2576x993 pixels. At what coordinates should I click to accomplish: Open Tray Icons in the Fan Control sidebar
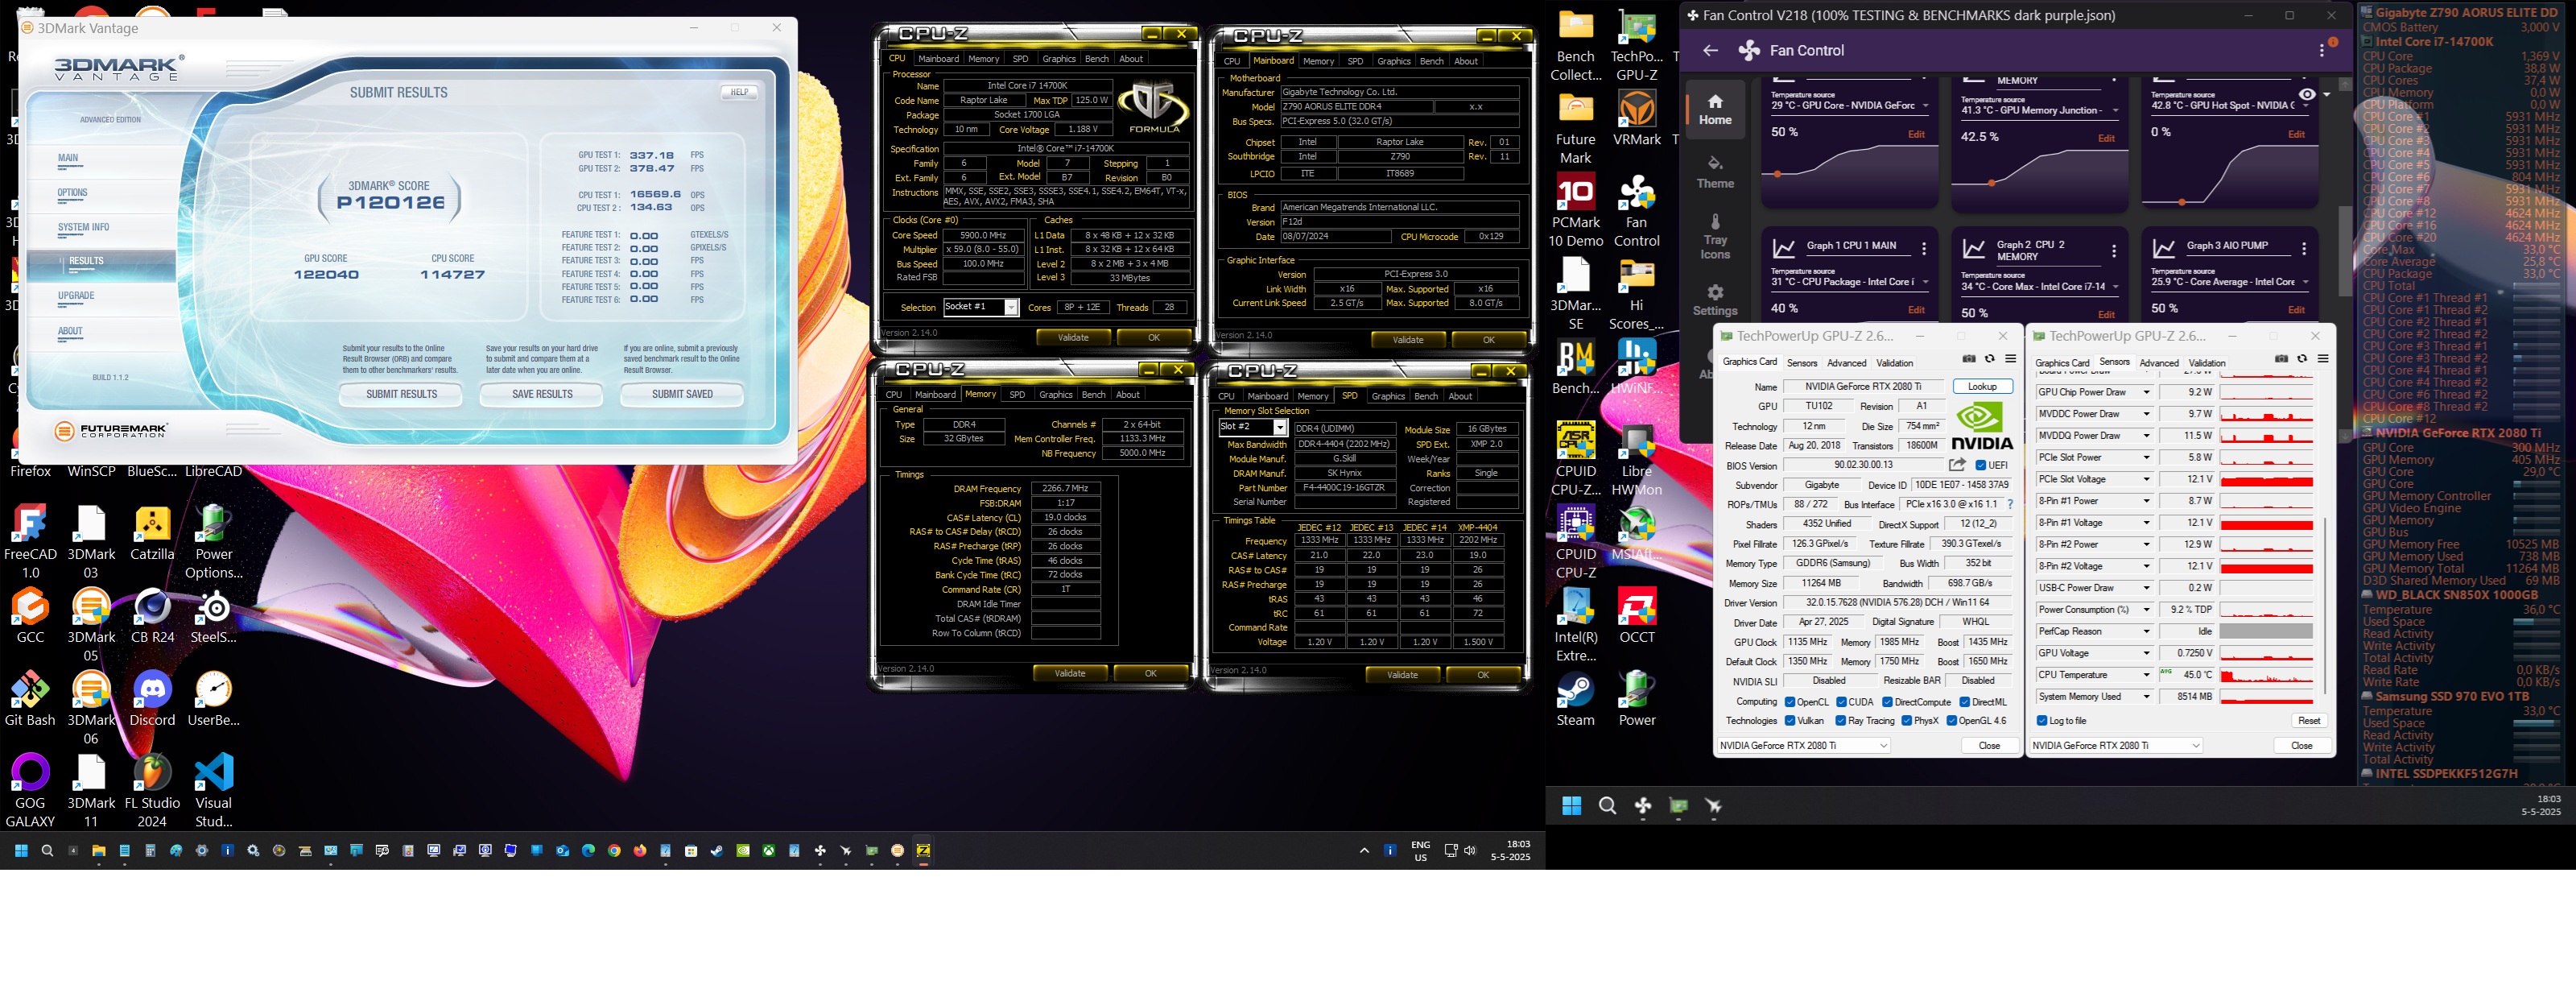(x=1715, y=236)
